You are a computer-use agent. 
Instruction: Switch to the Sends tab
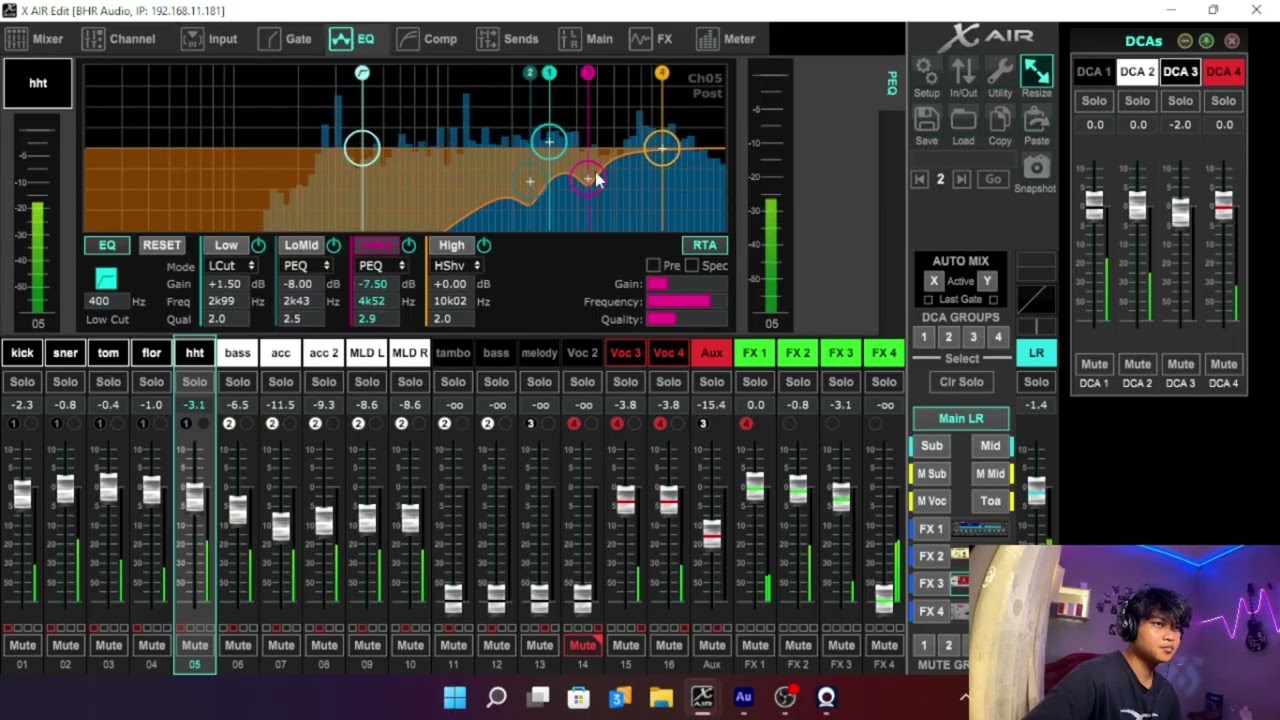point(508,39)
